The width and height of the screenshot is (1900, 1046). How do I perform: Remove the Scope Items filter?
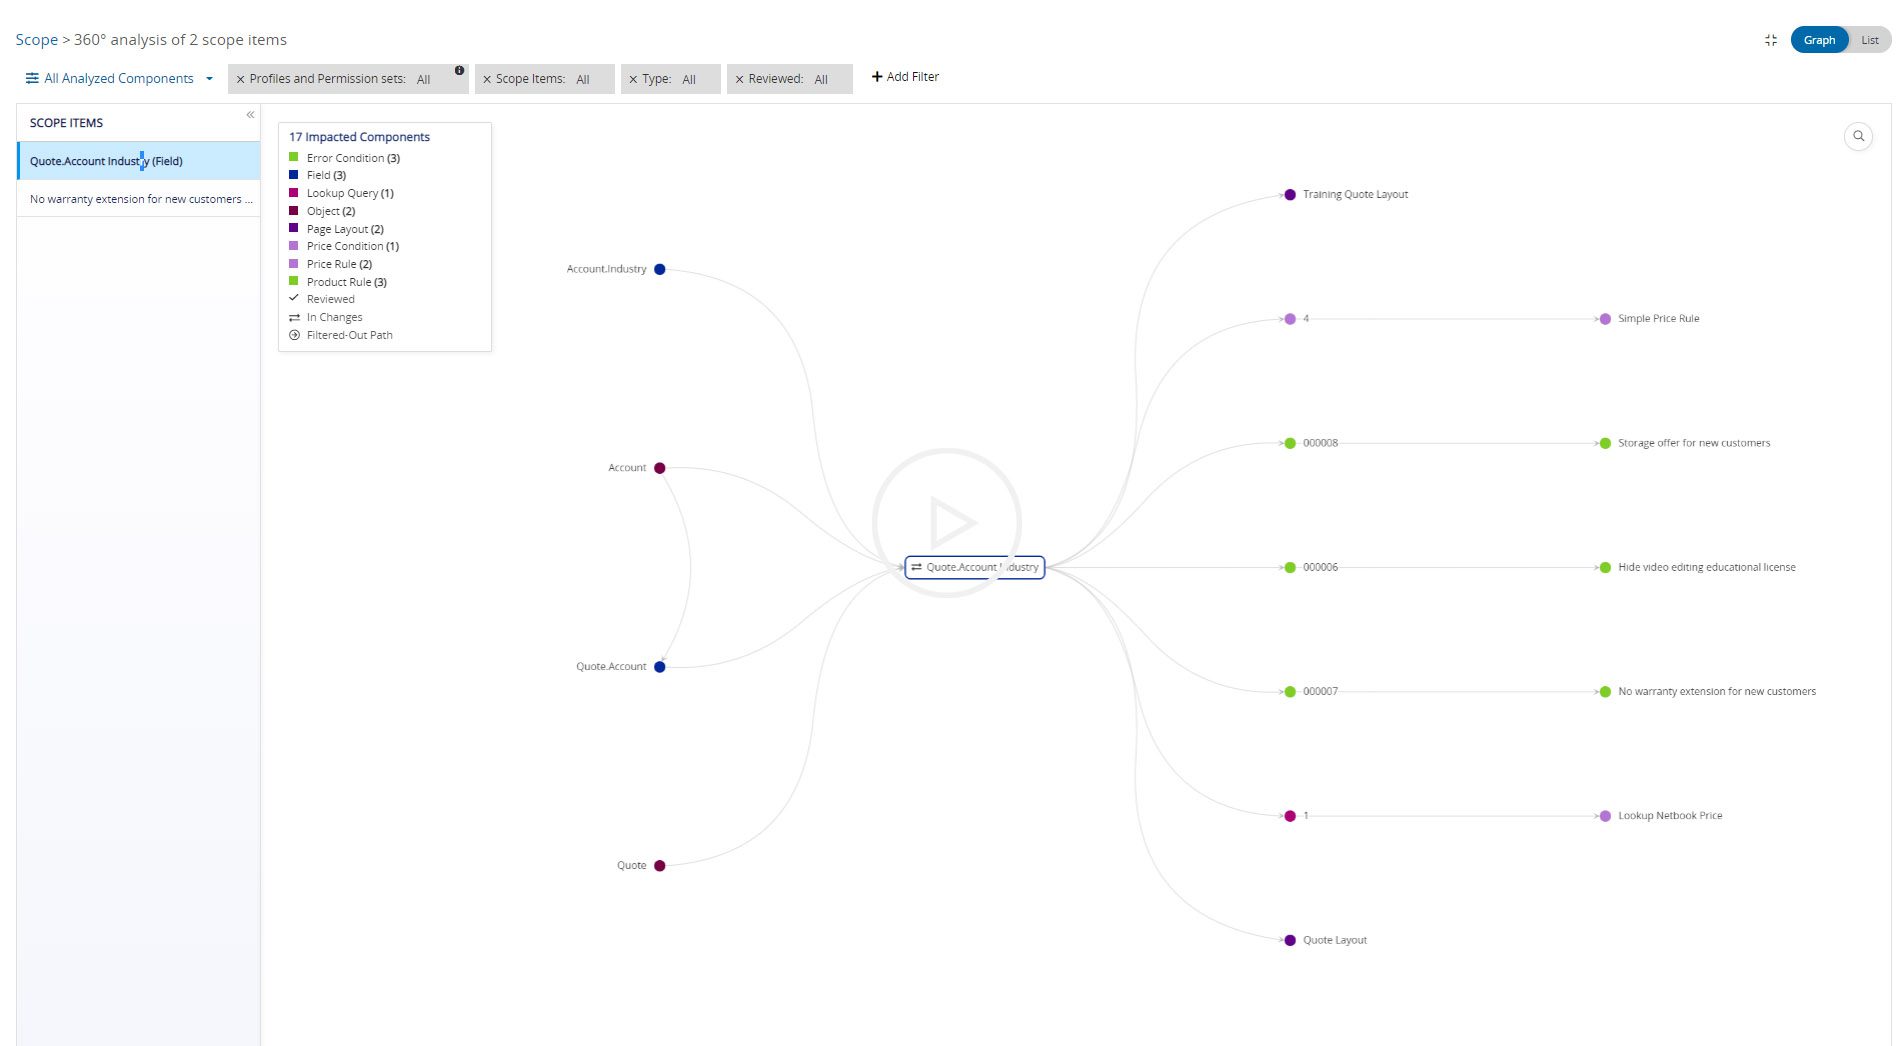coord(487,79)
